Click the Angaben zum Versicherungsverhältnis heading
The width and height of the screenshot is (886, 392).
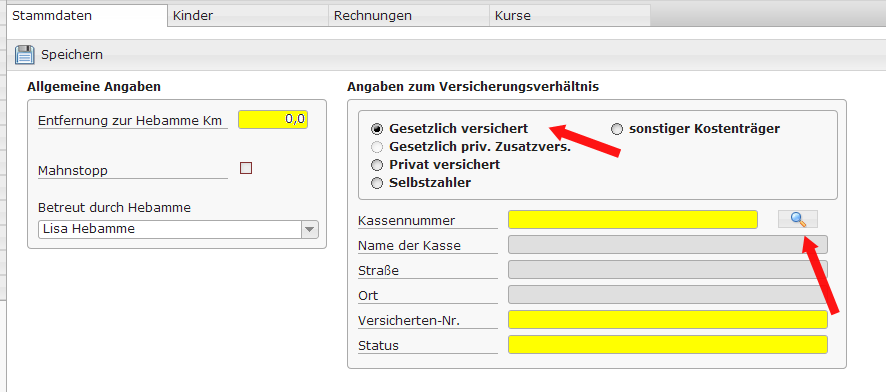click(473, 86)
